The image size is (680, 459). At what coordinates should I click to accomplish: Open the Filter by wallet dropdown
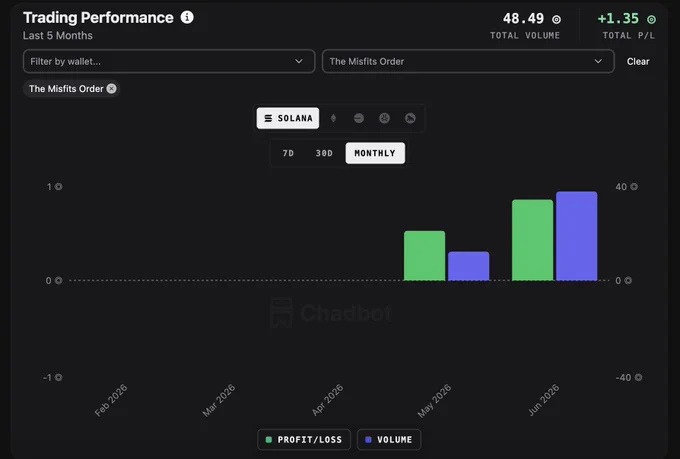pyautogui.click(x=169, y=61)
